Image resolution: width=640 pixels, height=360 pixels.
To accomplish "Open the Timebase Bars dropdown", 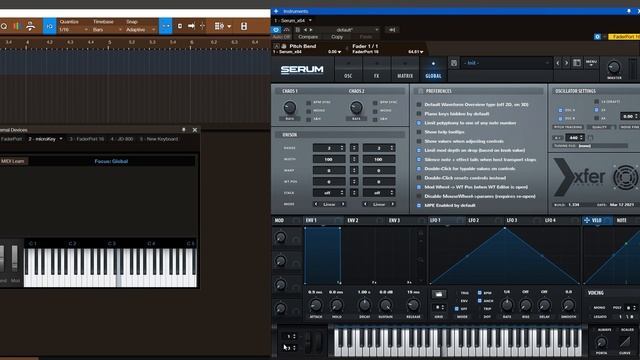I will pos(107,29).
